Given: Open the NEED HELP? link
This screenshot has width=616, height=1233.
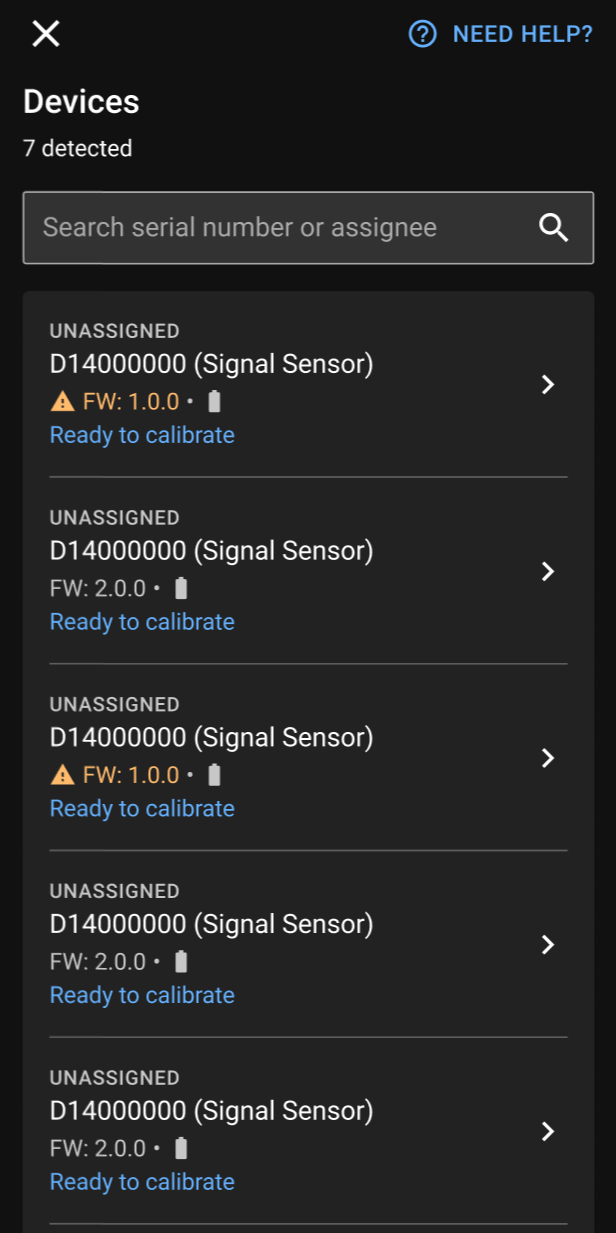Looking at the screenshot, I should (522, 34).
